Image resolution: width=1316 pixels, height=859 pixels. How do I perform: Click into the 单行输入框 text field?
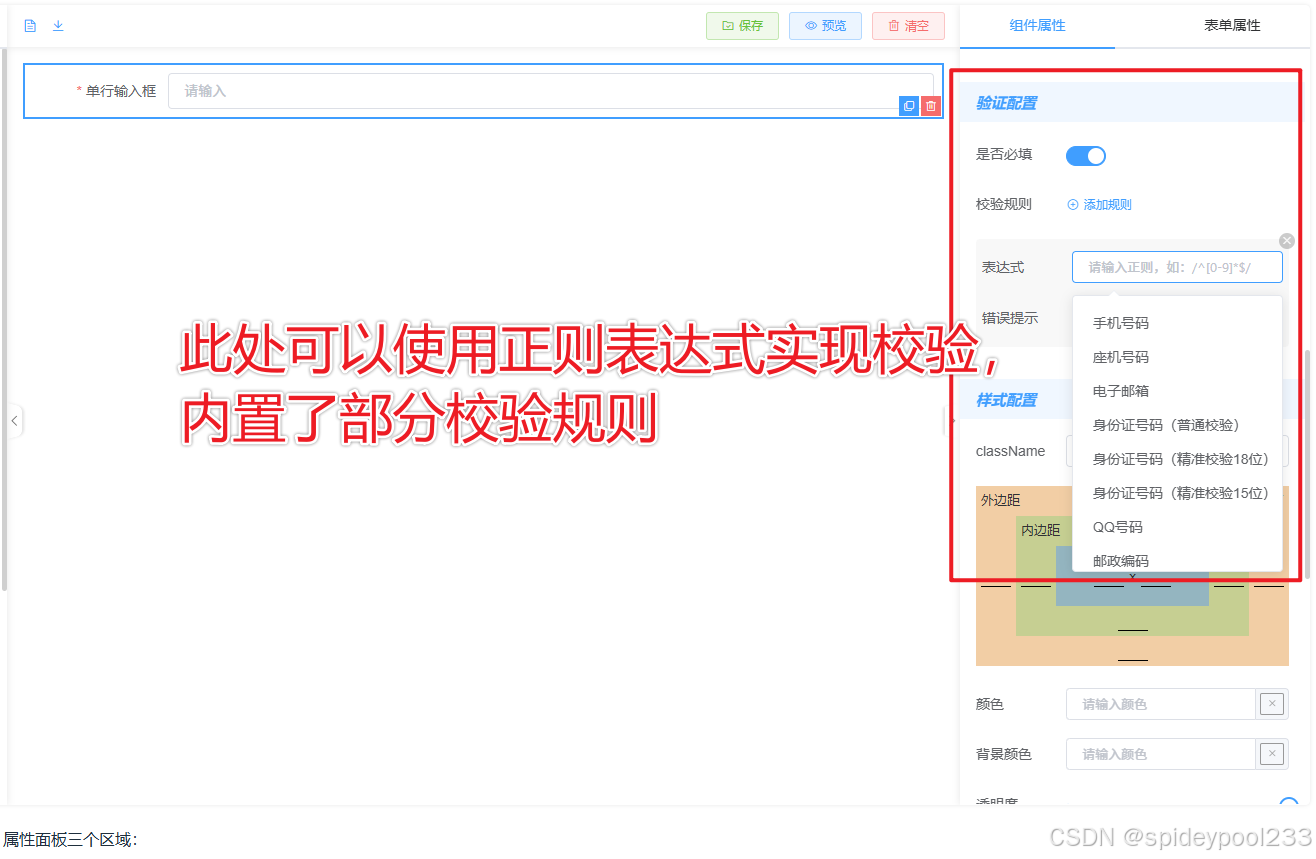(550, 91)
